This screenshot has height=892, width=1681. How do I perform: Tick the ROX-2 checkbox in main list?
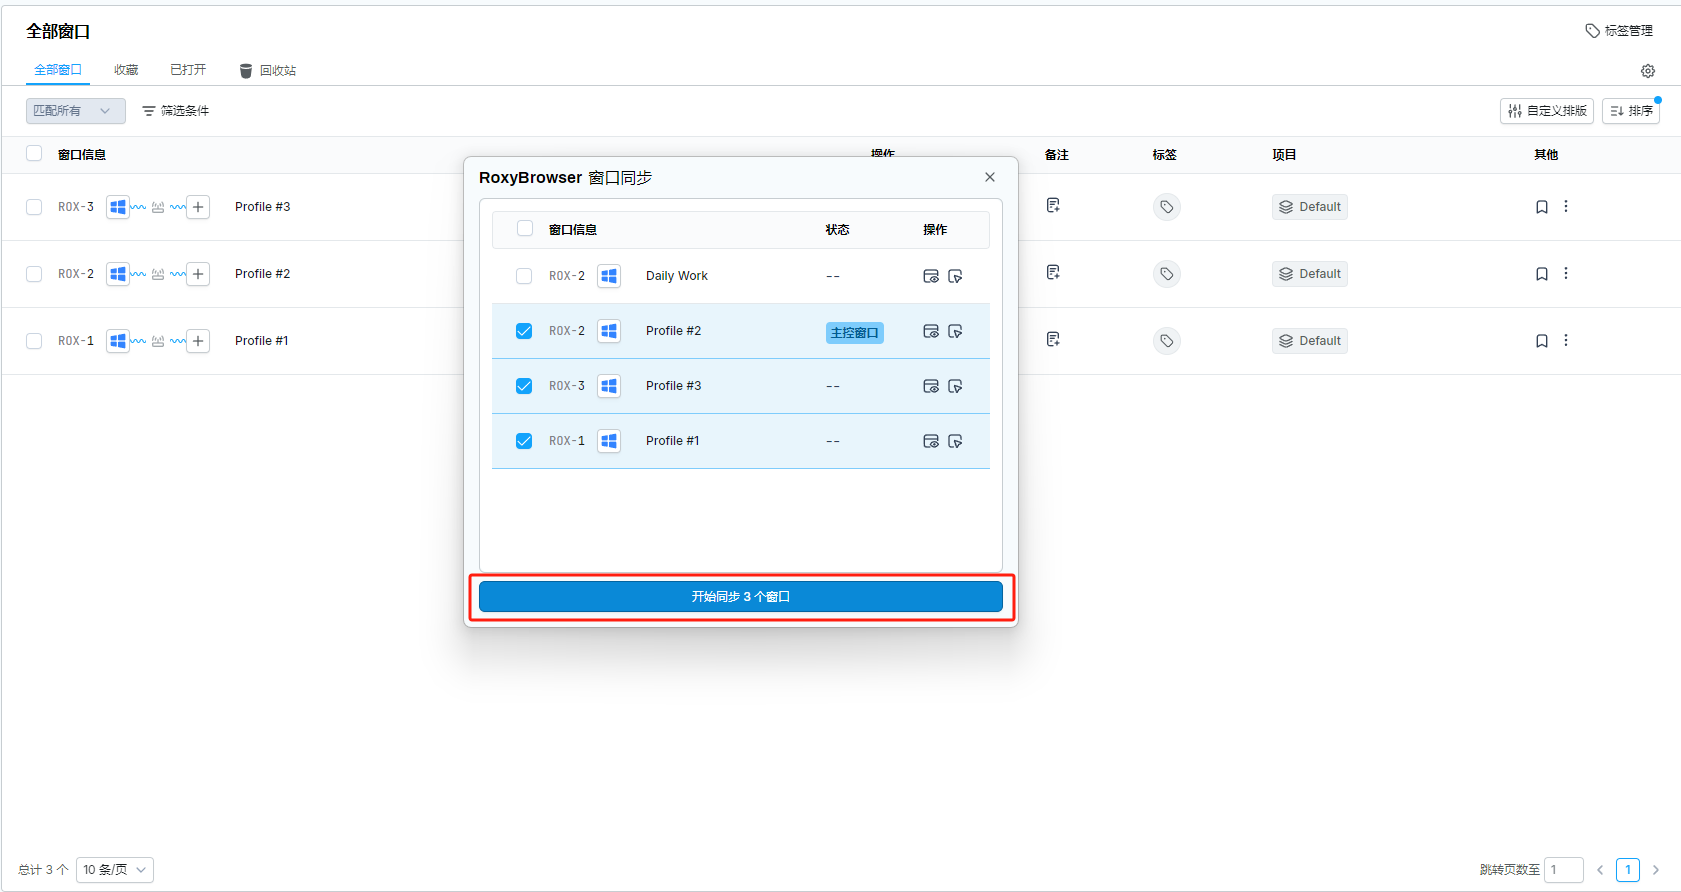pyautogui.click(x=34, y=274)
